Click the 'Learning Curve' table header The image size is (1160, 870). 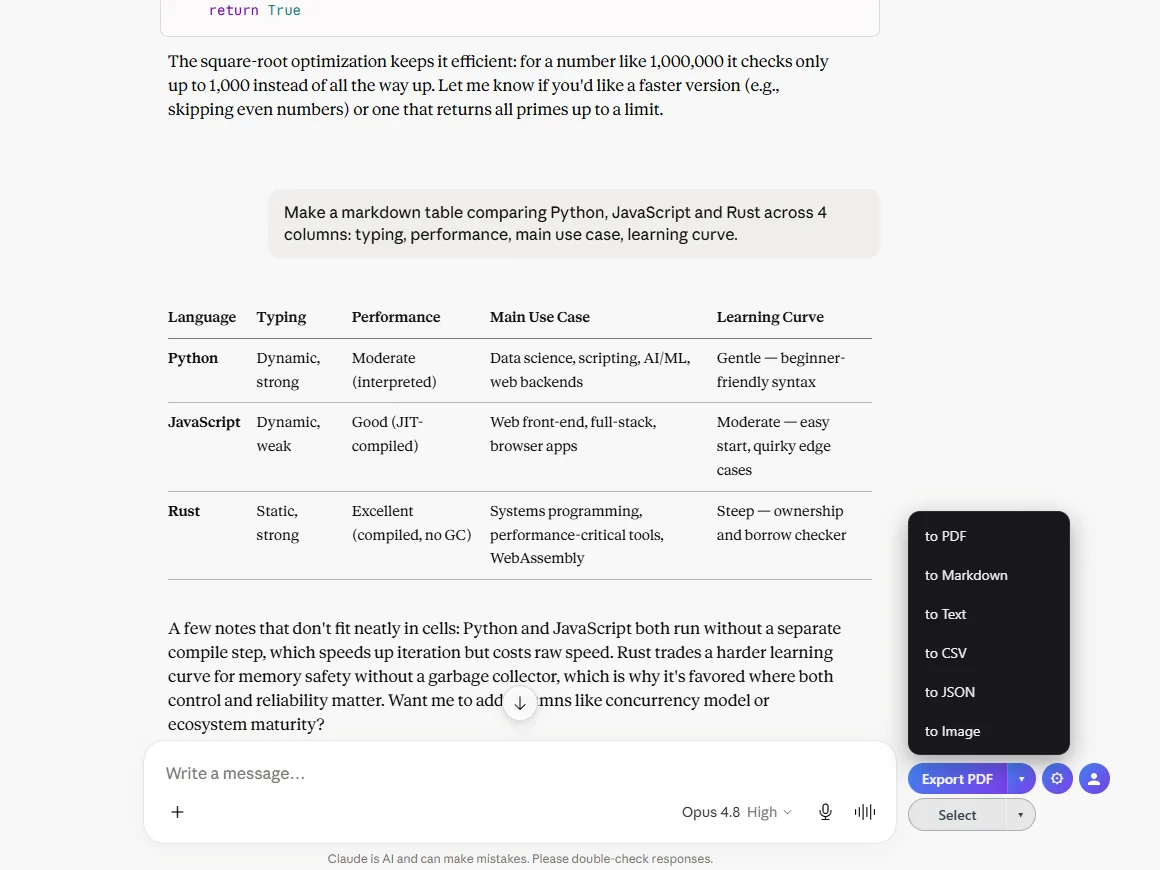770,317
